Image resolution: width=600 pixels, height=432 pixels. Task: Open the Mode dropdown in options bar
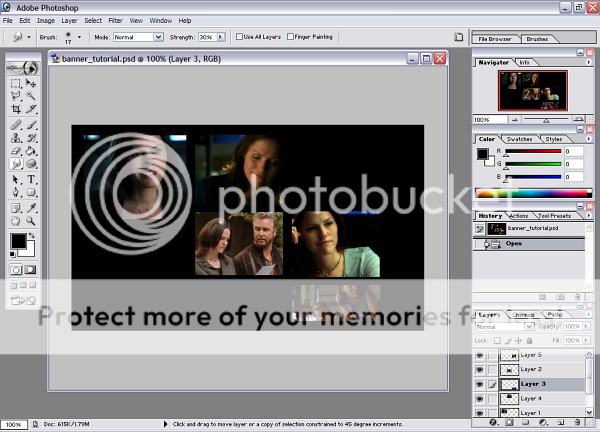(135, 37)
